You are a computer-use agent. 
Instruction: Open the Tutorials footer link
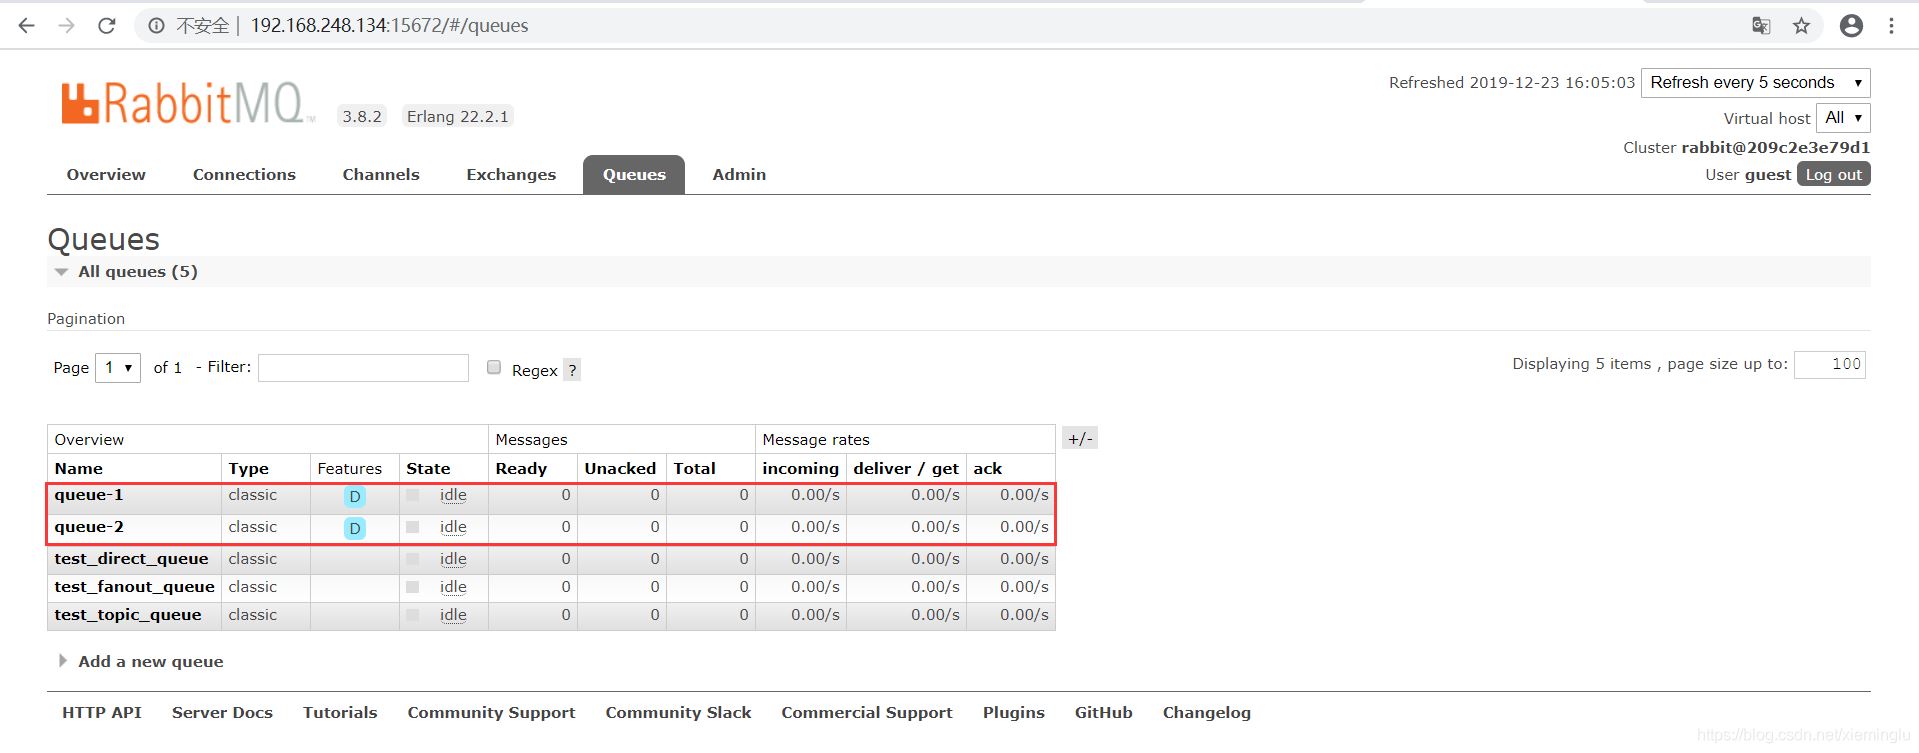coord(340,713)
